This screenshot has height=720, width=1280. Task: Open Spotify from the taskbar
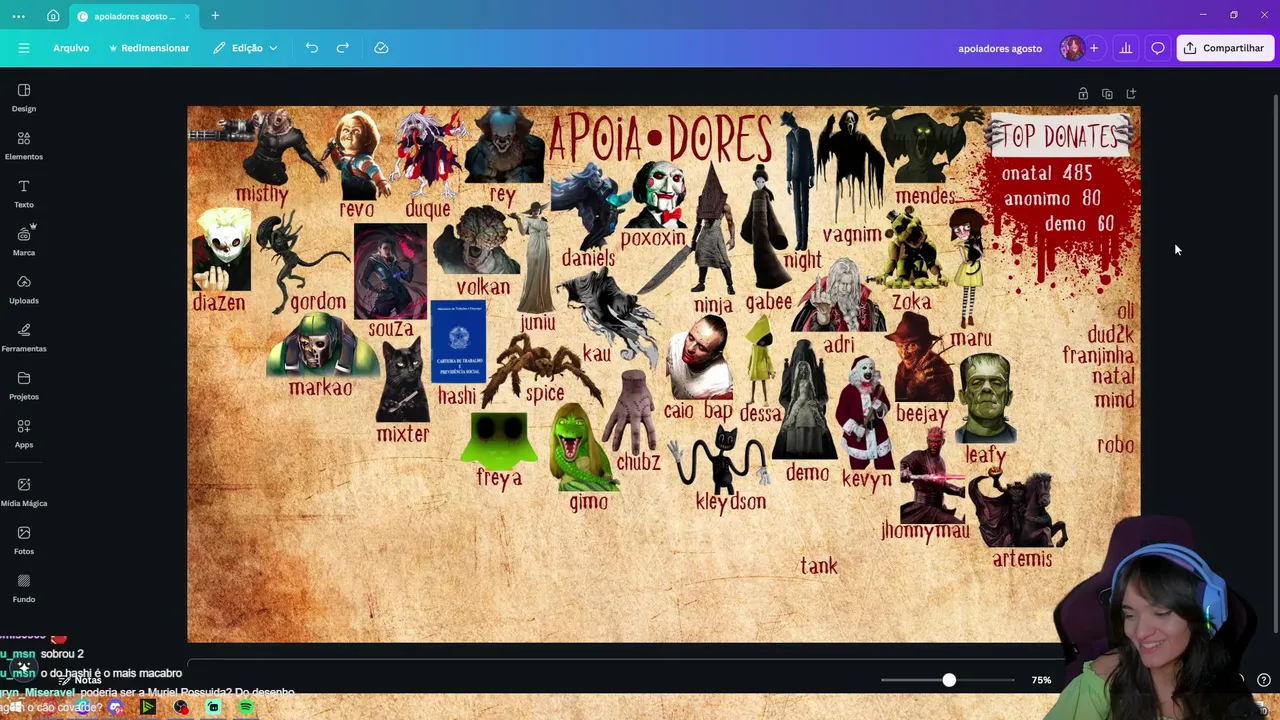(246, 707)
